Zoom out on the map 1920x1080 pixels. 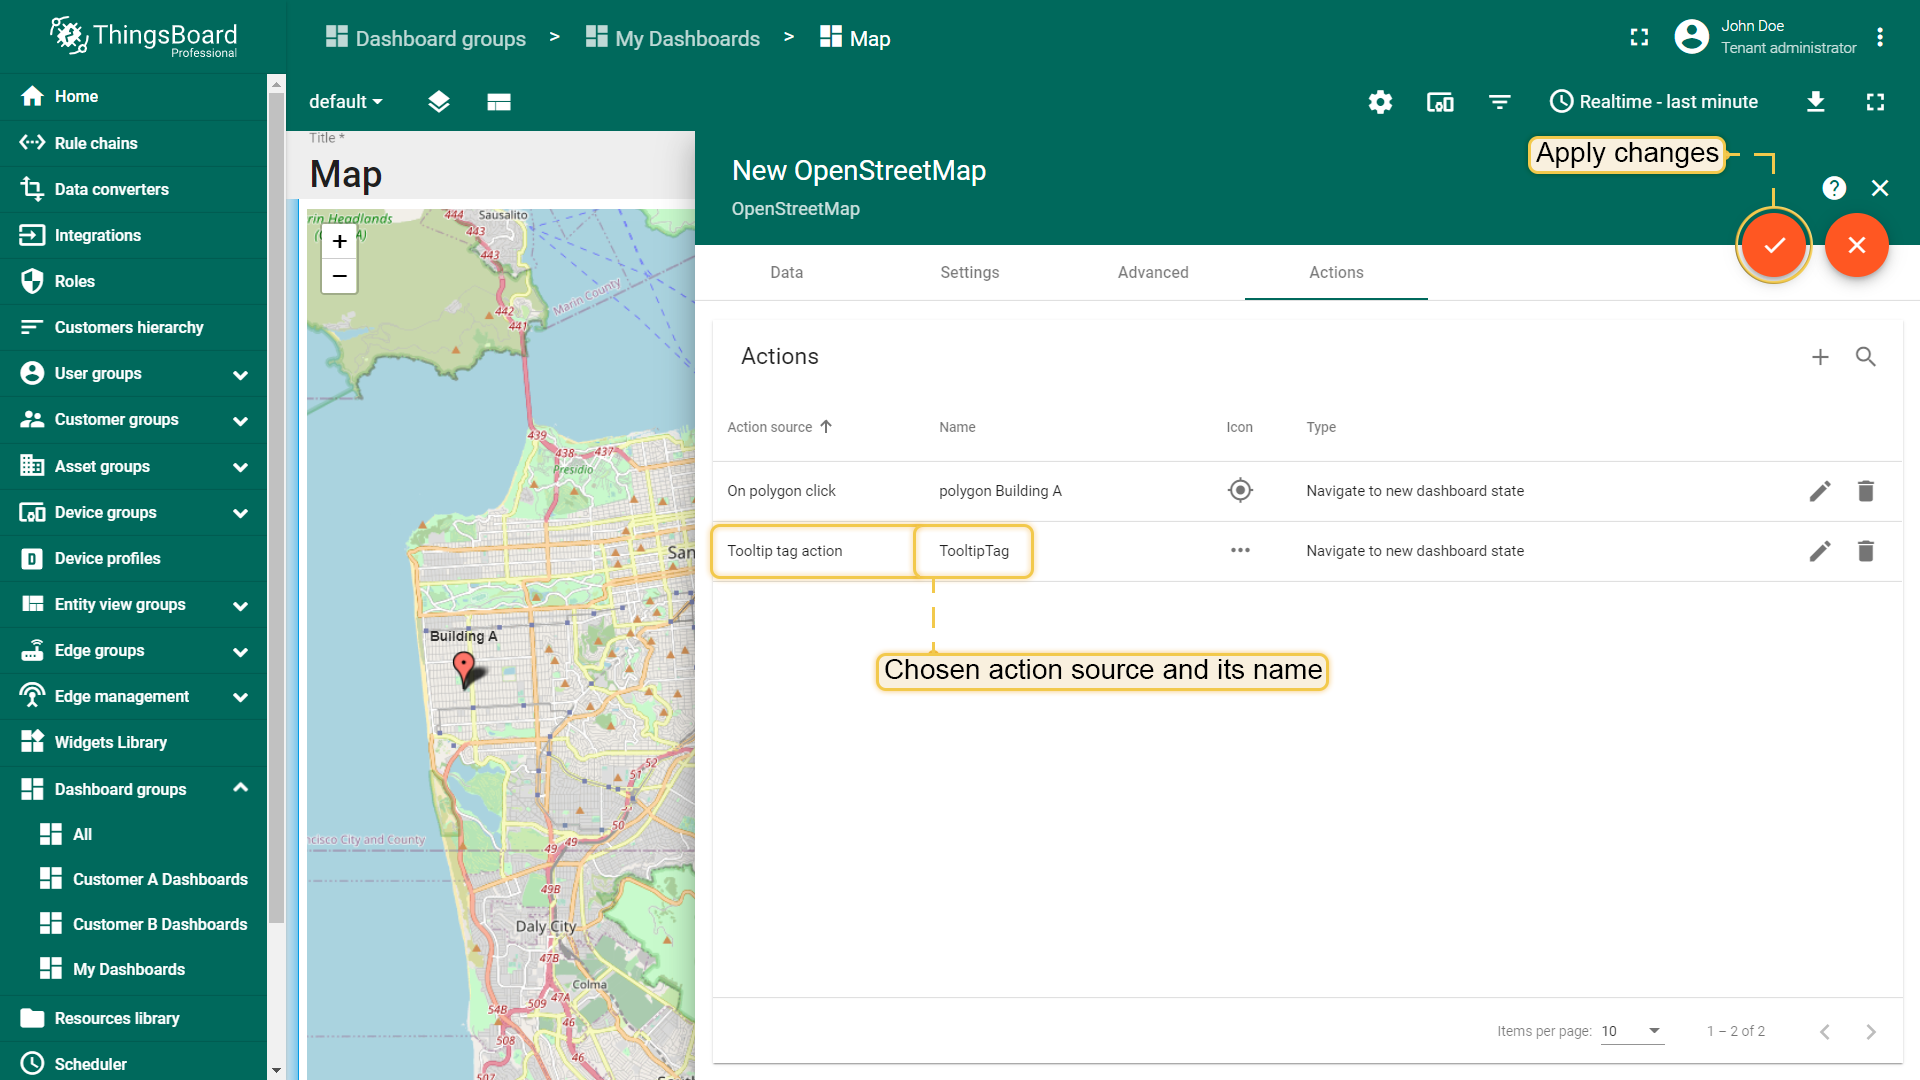click(x=340, y=276)
